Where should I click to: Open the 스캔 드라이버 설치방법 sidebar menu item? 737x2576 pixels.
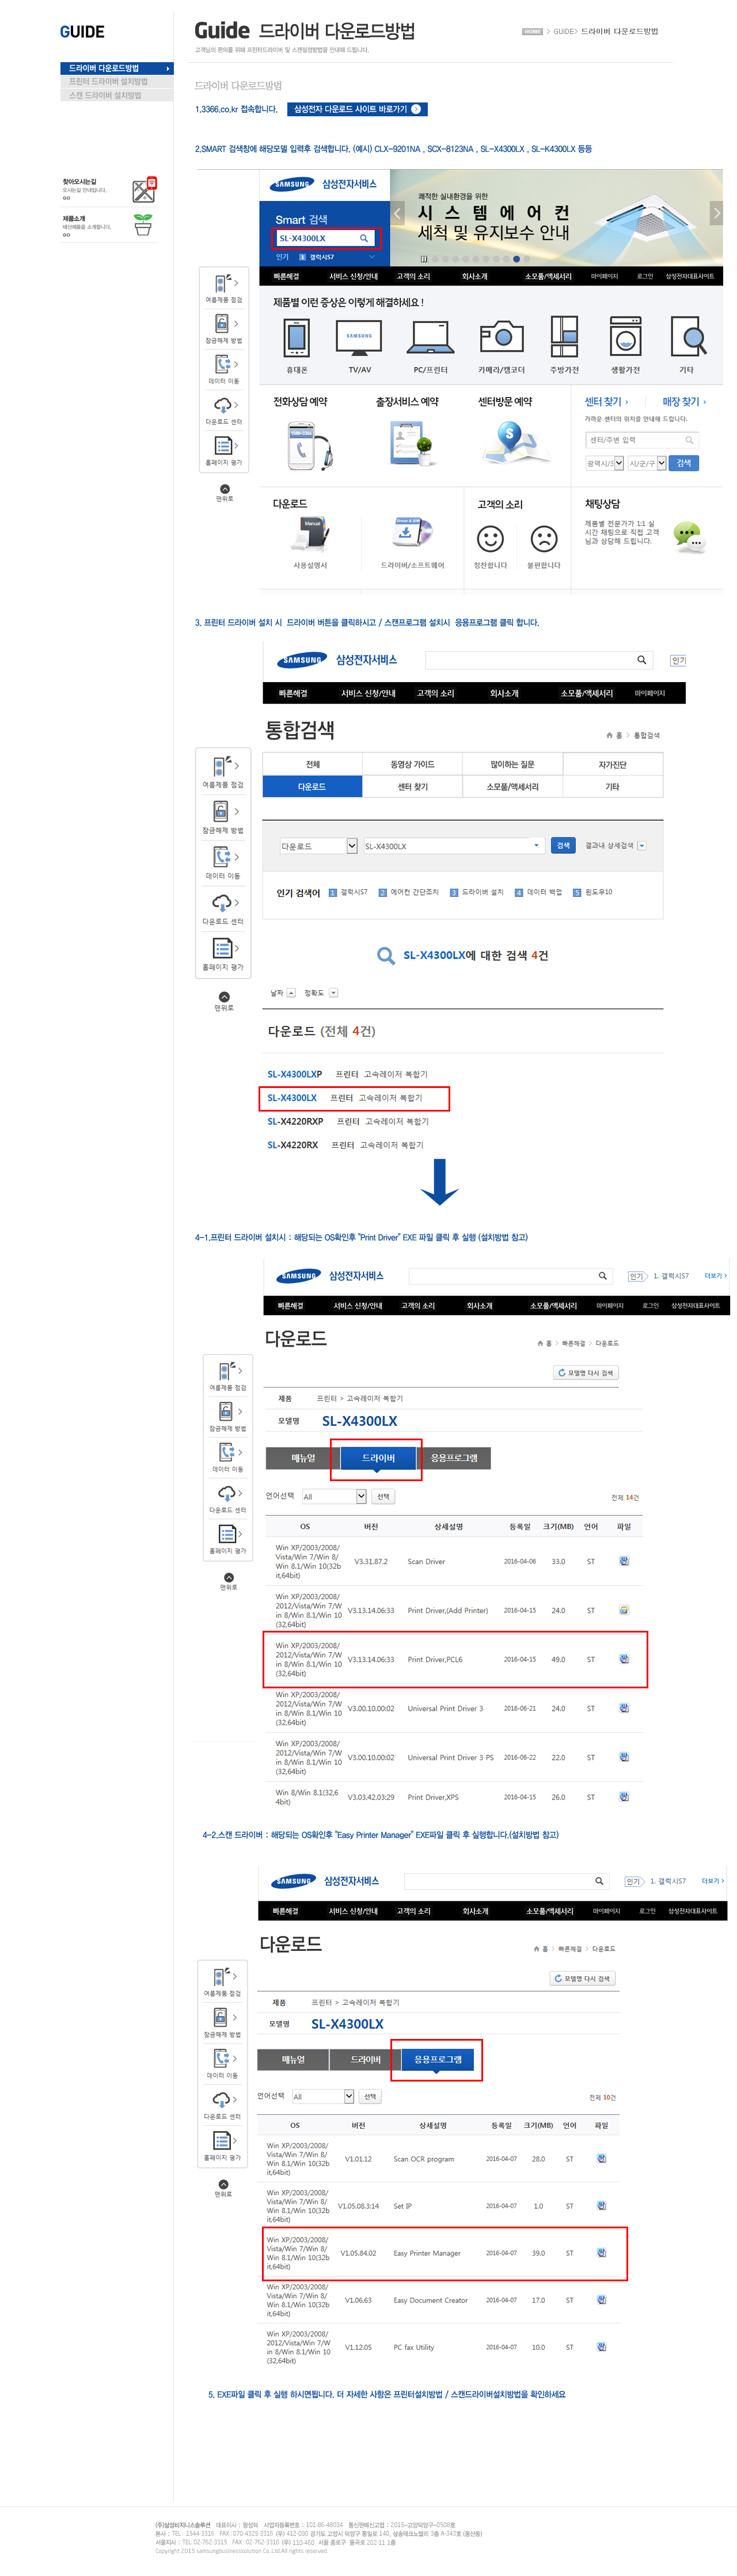coord(116,95)
